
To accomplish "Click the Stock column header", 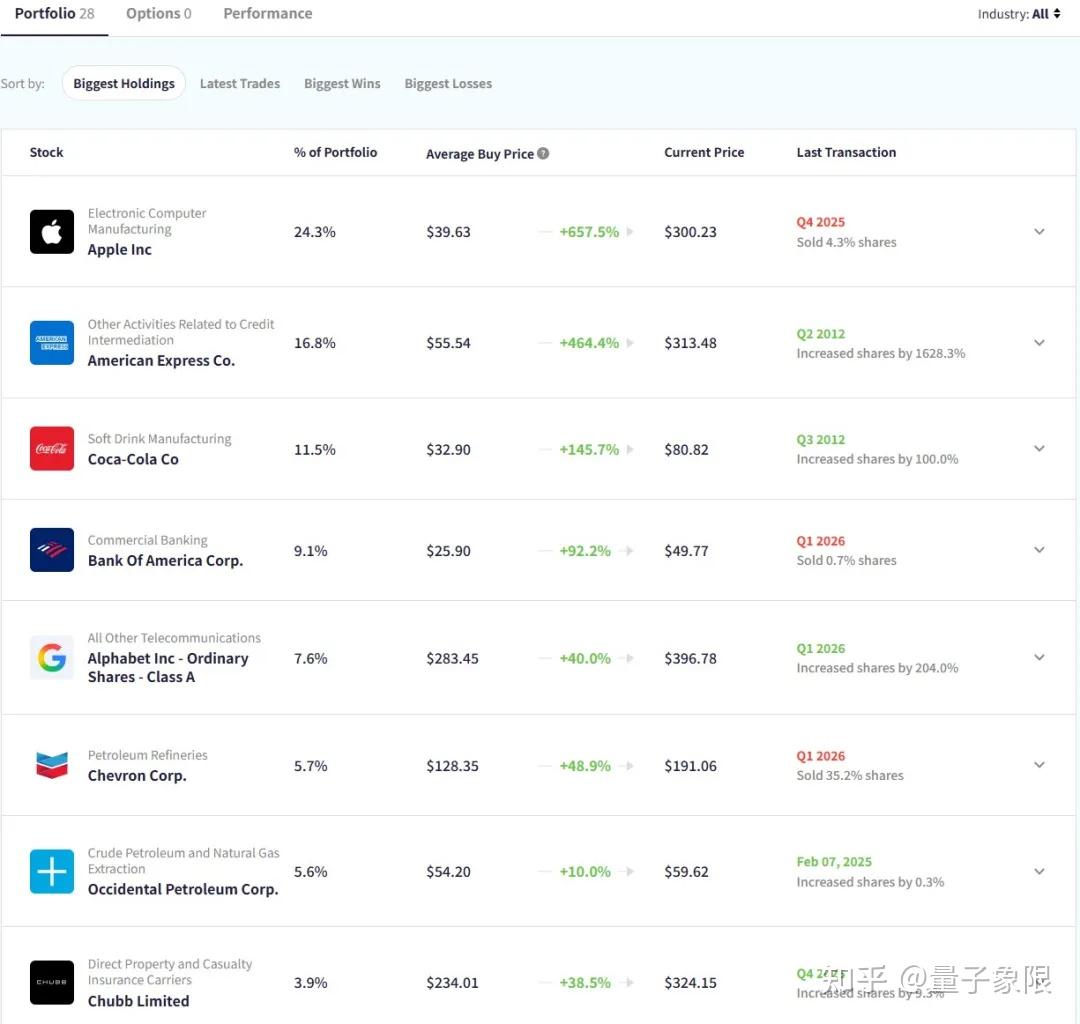I will pos(46,152).
